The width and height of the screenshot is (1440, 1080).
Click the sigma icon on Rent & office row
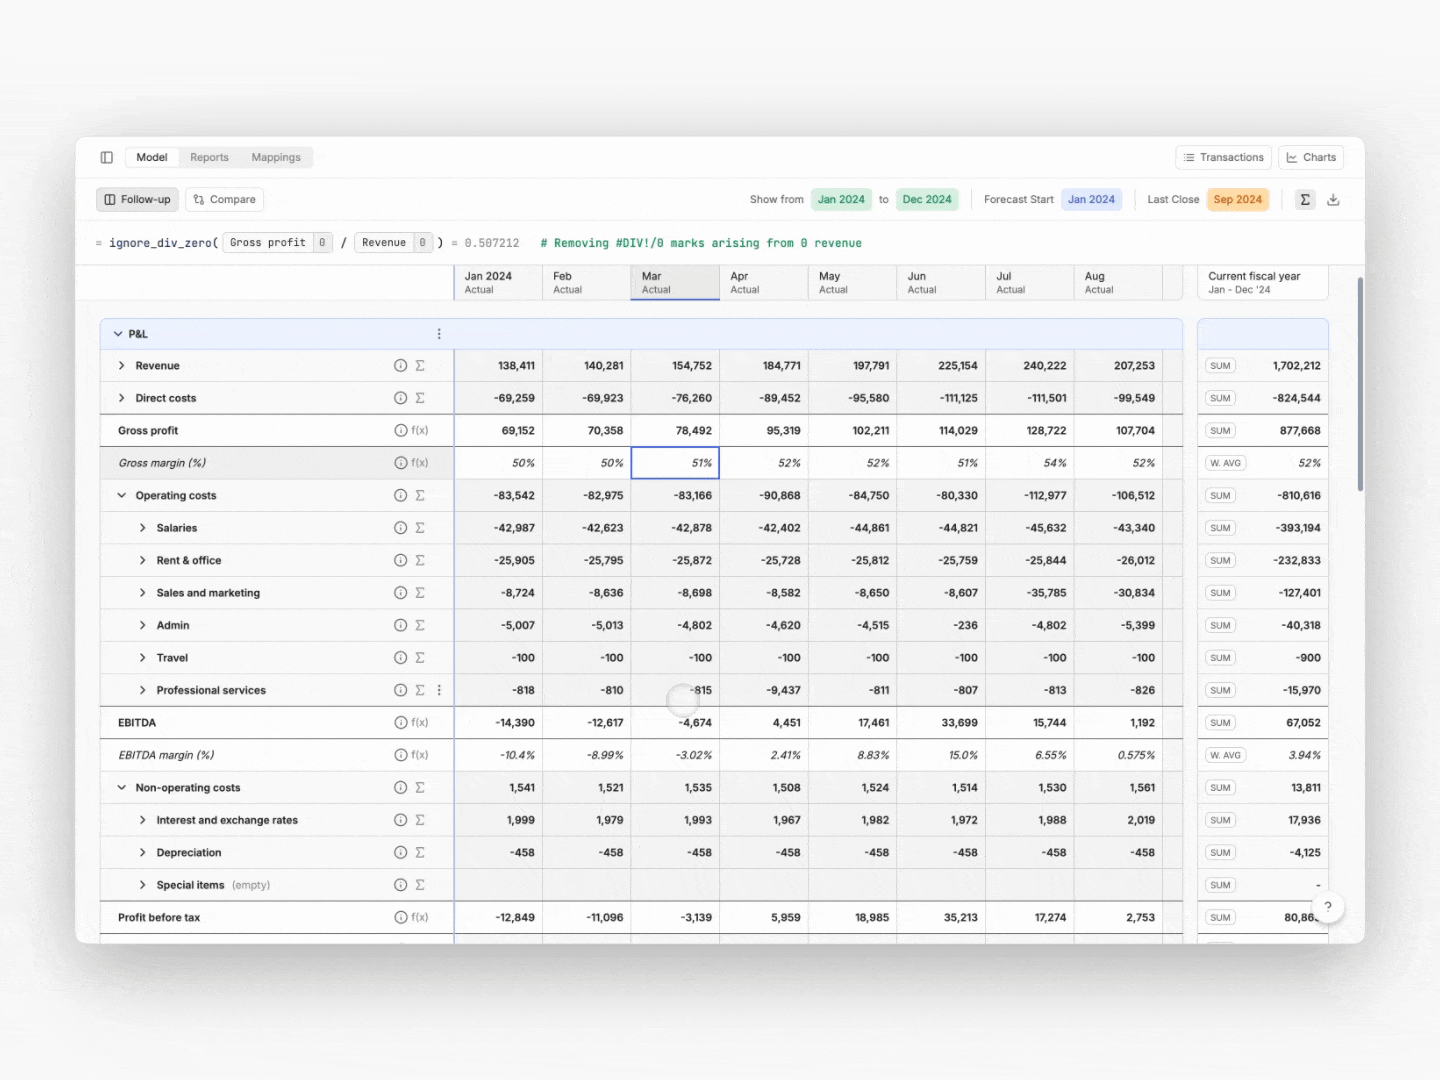pos(420,561)
